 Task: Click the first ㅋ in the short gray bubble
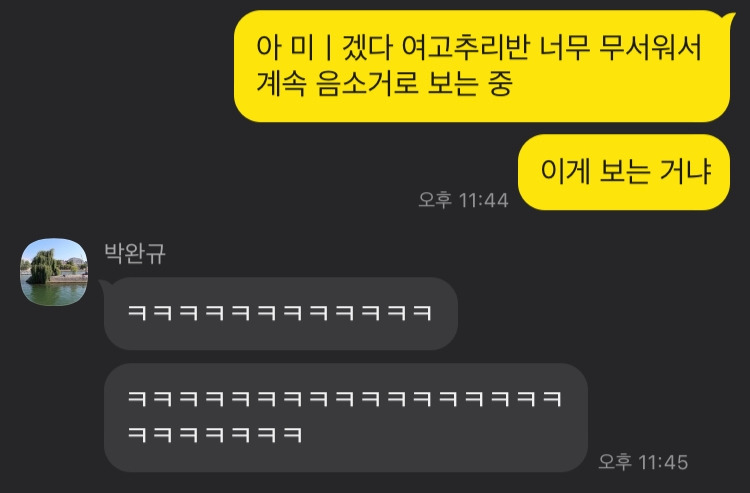[x=137, y=313]
